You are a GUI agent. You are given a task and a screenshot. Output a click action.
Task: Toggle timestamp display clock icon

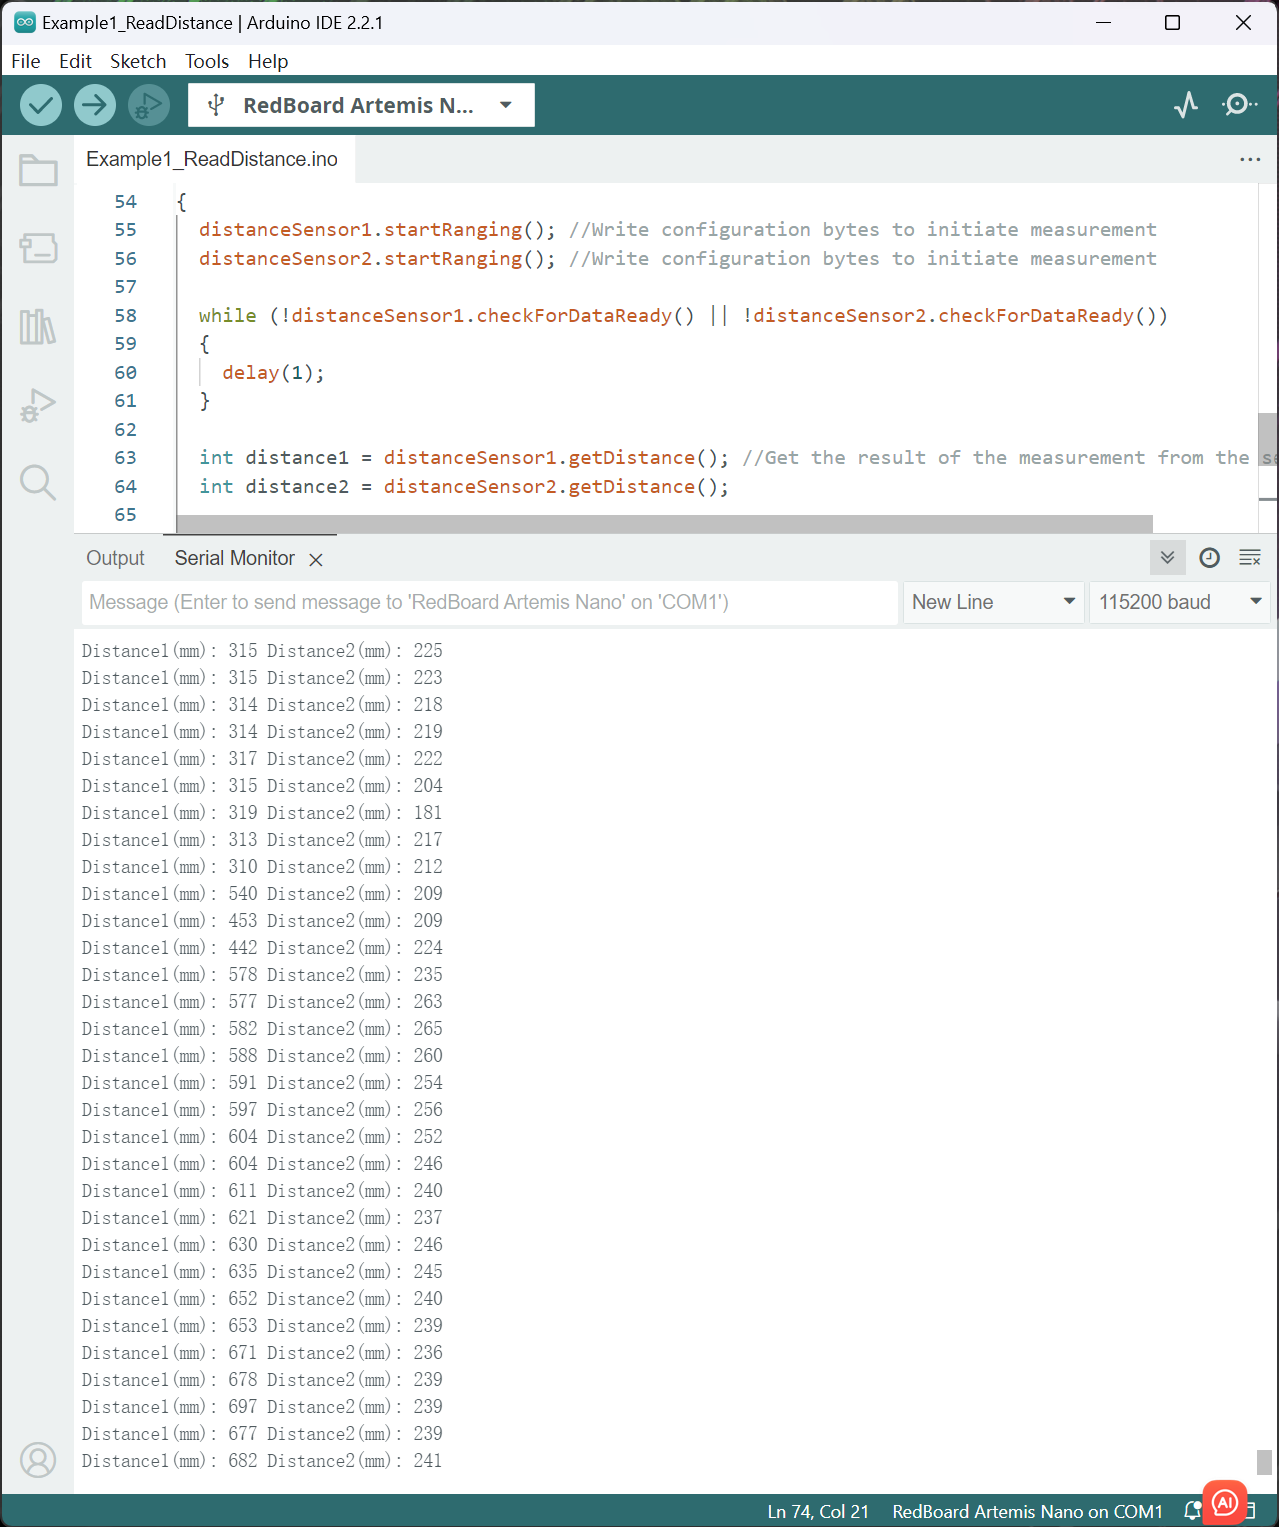1209,558
